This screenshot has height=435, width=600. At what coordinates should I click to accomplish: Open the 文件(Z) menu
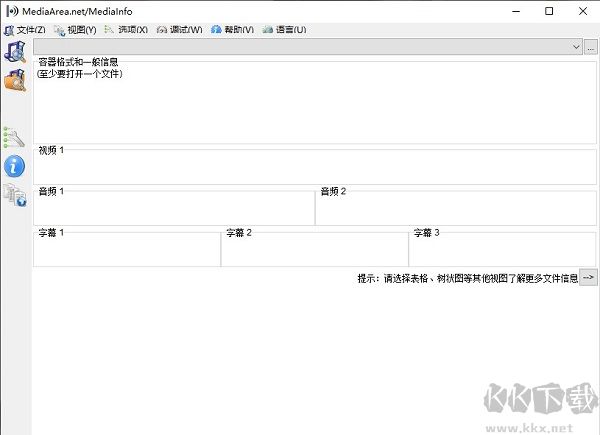pos(25,30)
